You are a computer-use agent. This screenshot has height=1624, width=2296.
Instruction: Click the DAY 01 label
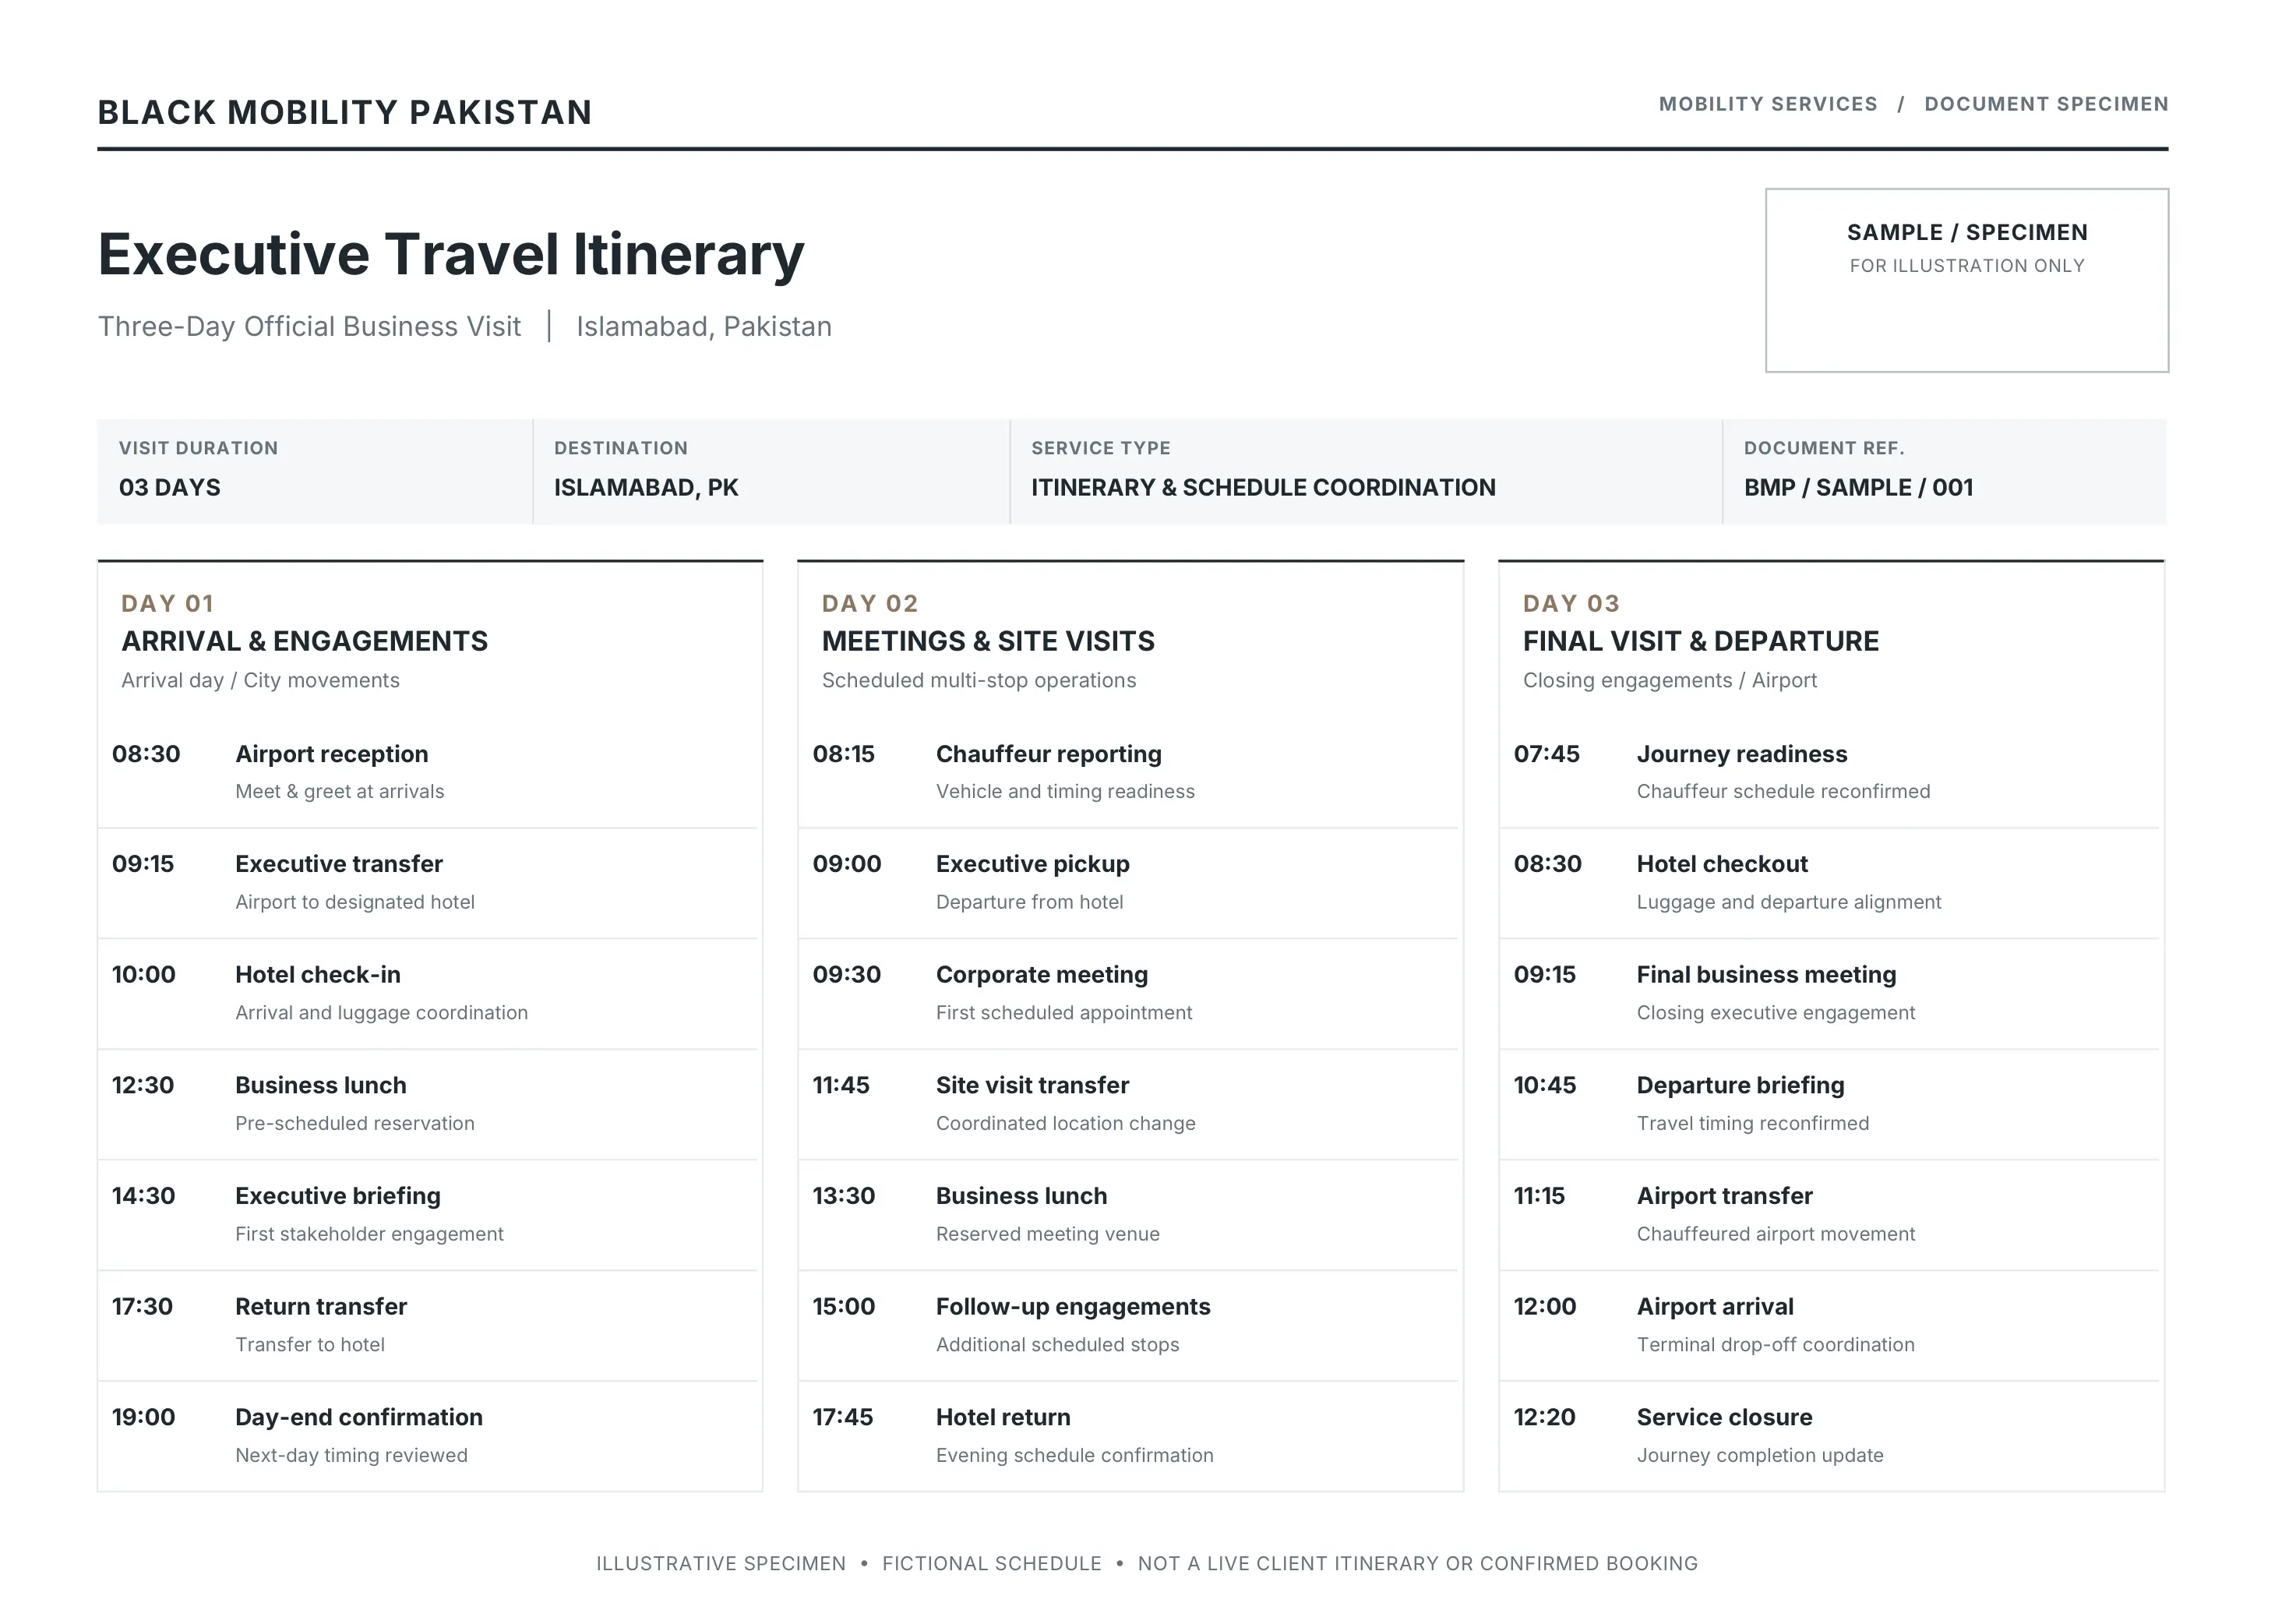tap(167, 603)
